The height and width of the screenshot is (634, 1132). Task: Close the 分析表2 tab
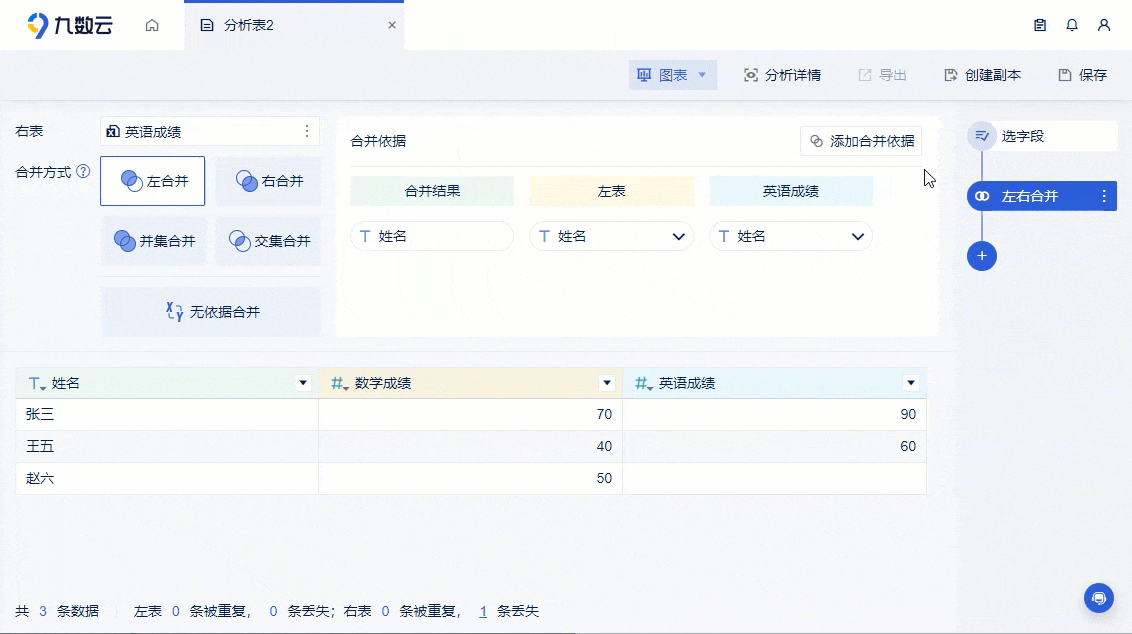[x=392, y=25]
